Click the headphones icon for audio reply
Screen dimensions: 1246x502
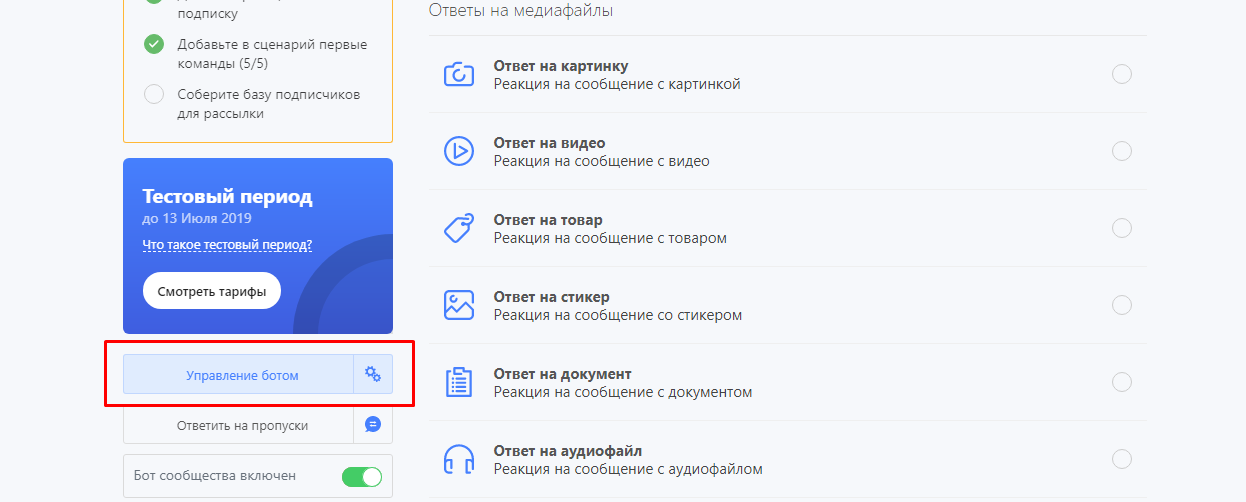click(458, 459)
